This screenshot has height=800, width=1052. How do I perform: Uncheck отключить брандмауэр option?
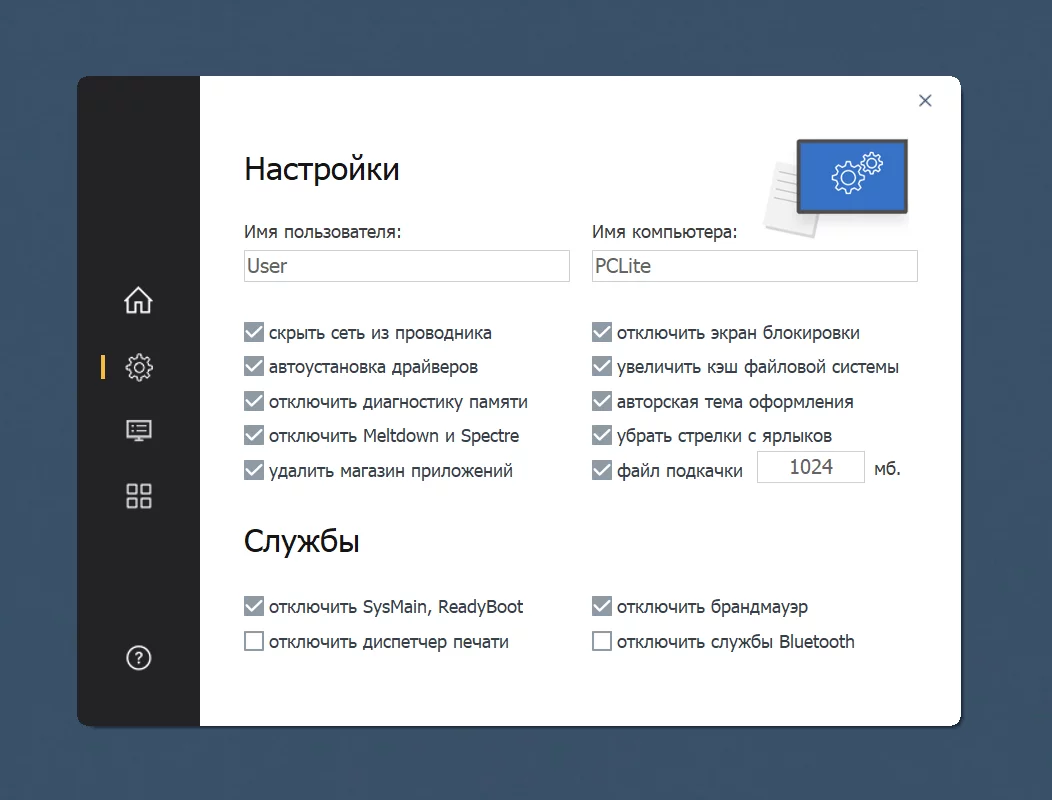(x=602, y=607)
